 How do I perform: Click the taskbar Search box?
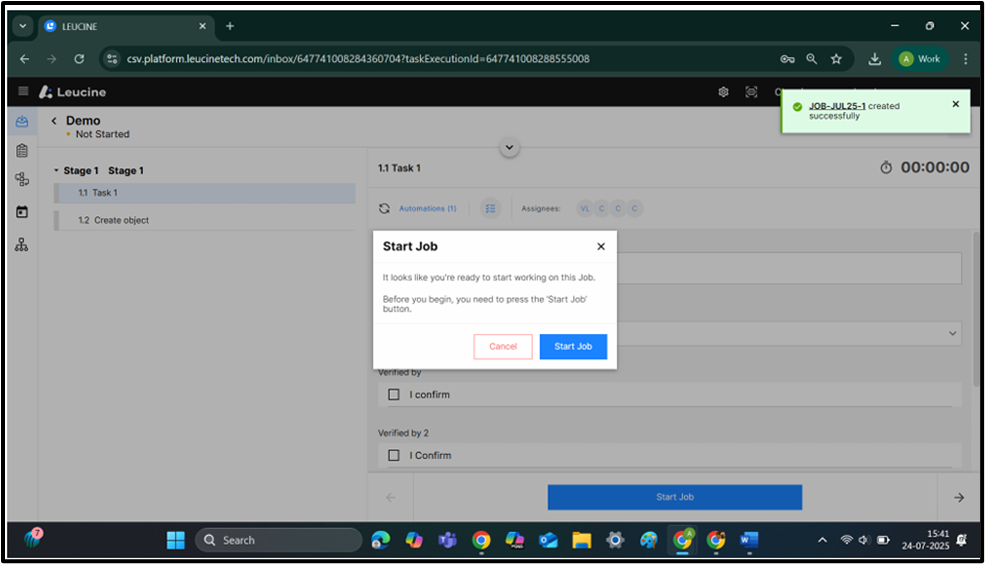pyautogui.click(x=279, y=540)
